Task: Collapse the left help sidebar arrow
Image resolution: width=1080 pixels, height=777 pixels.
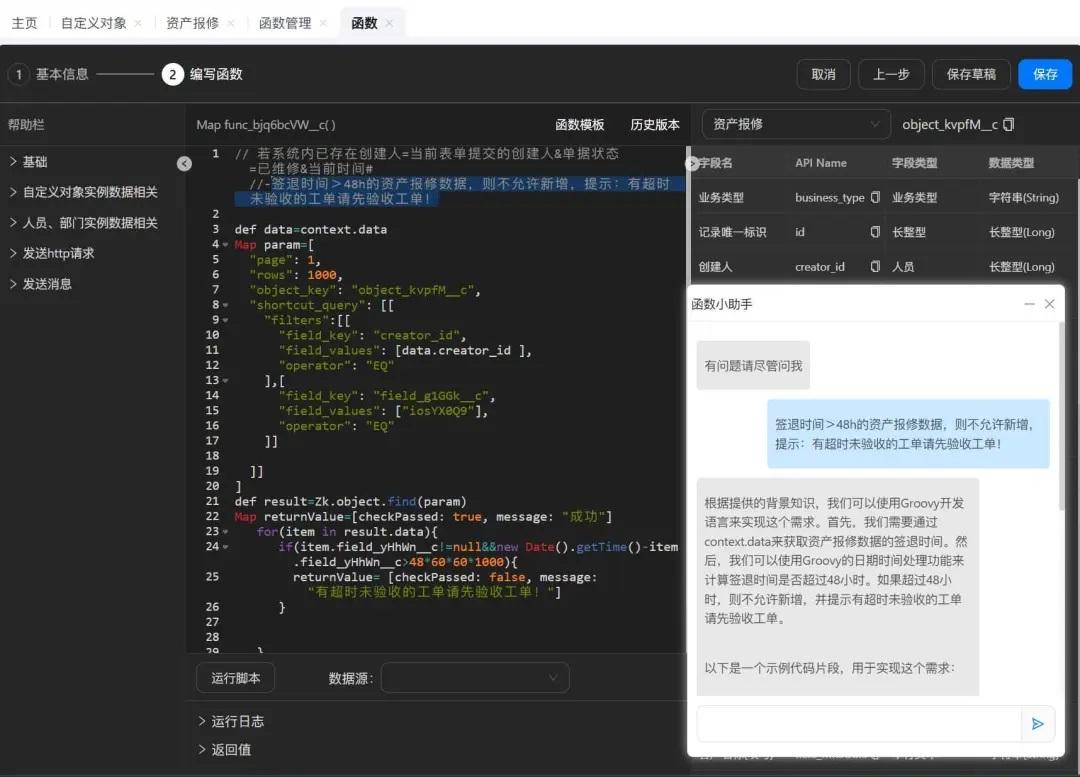Action: click(184, 163)
